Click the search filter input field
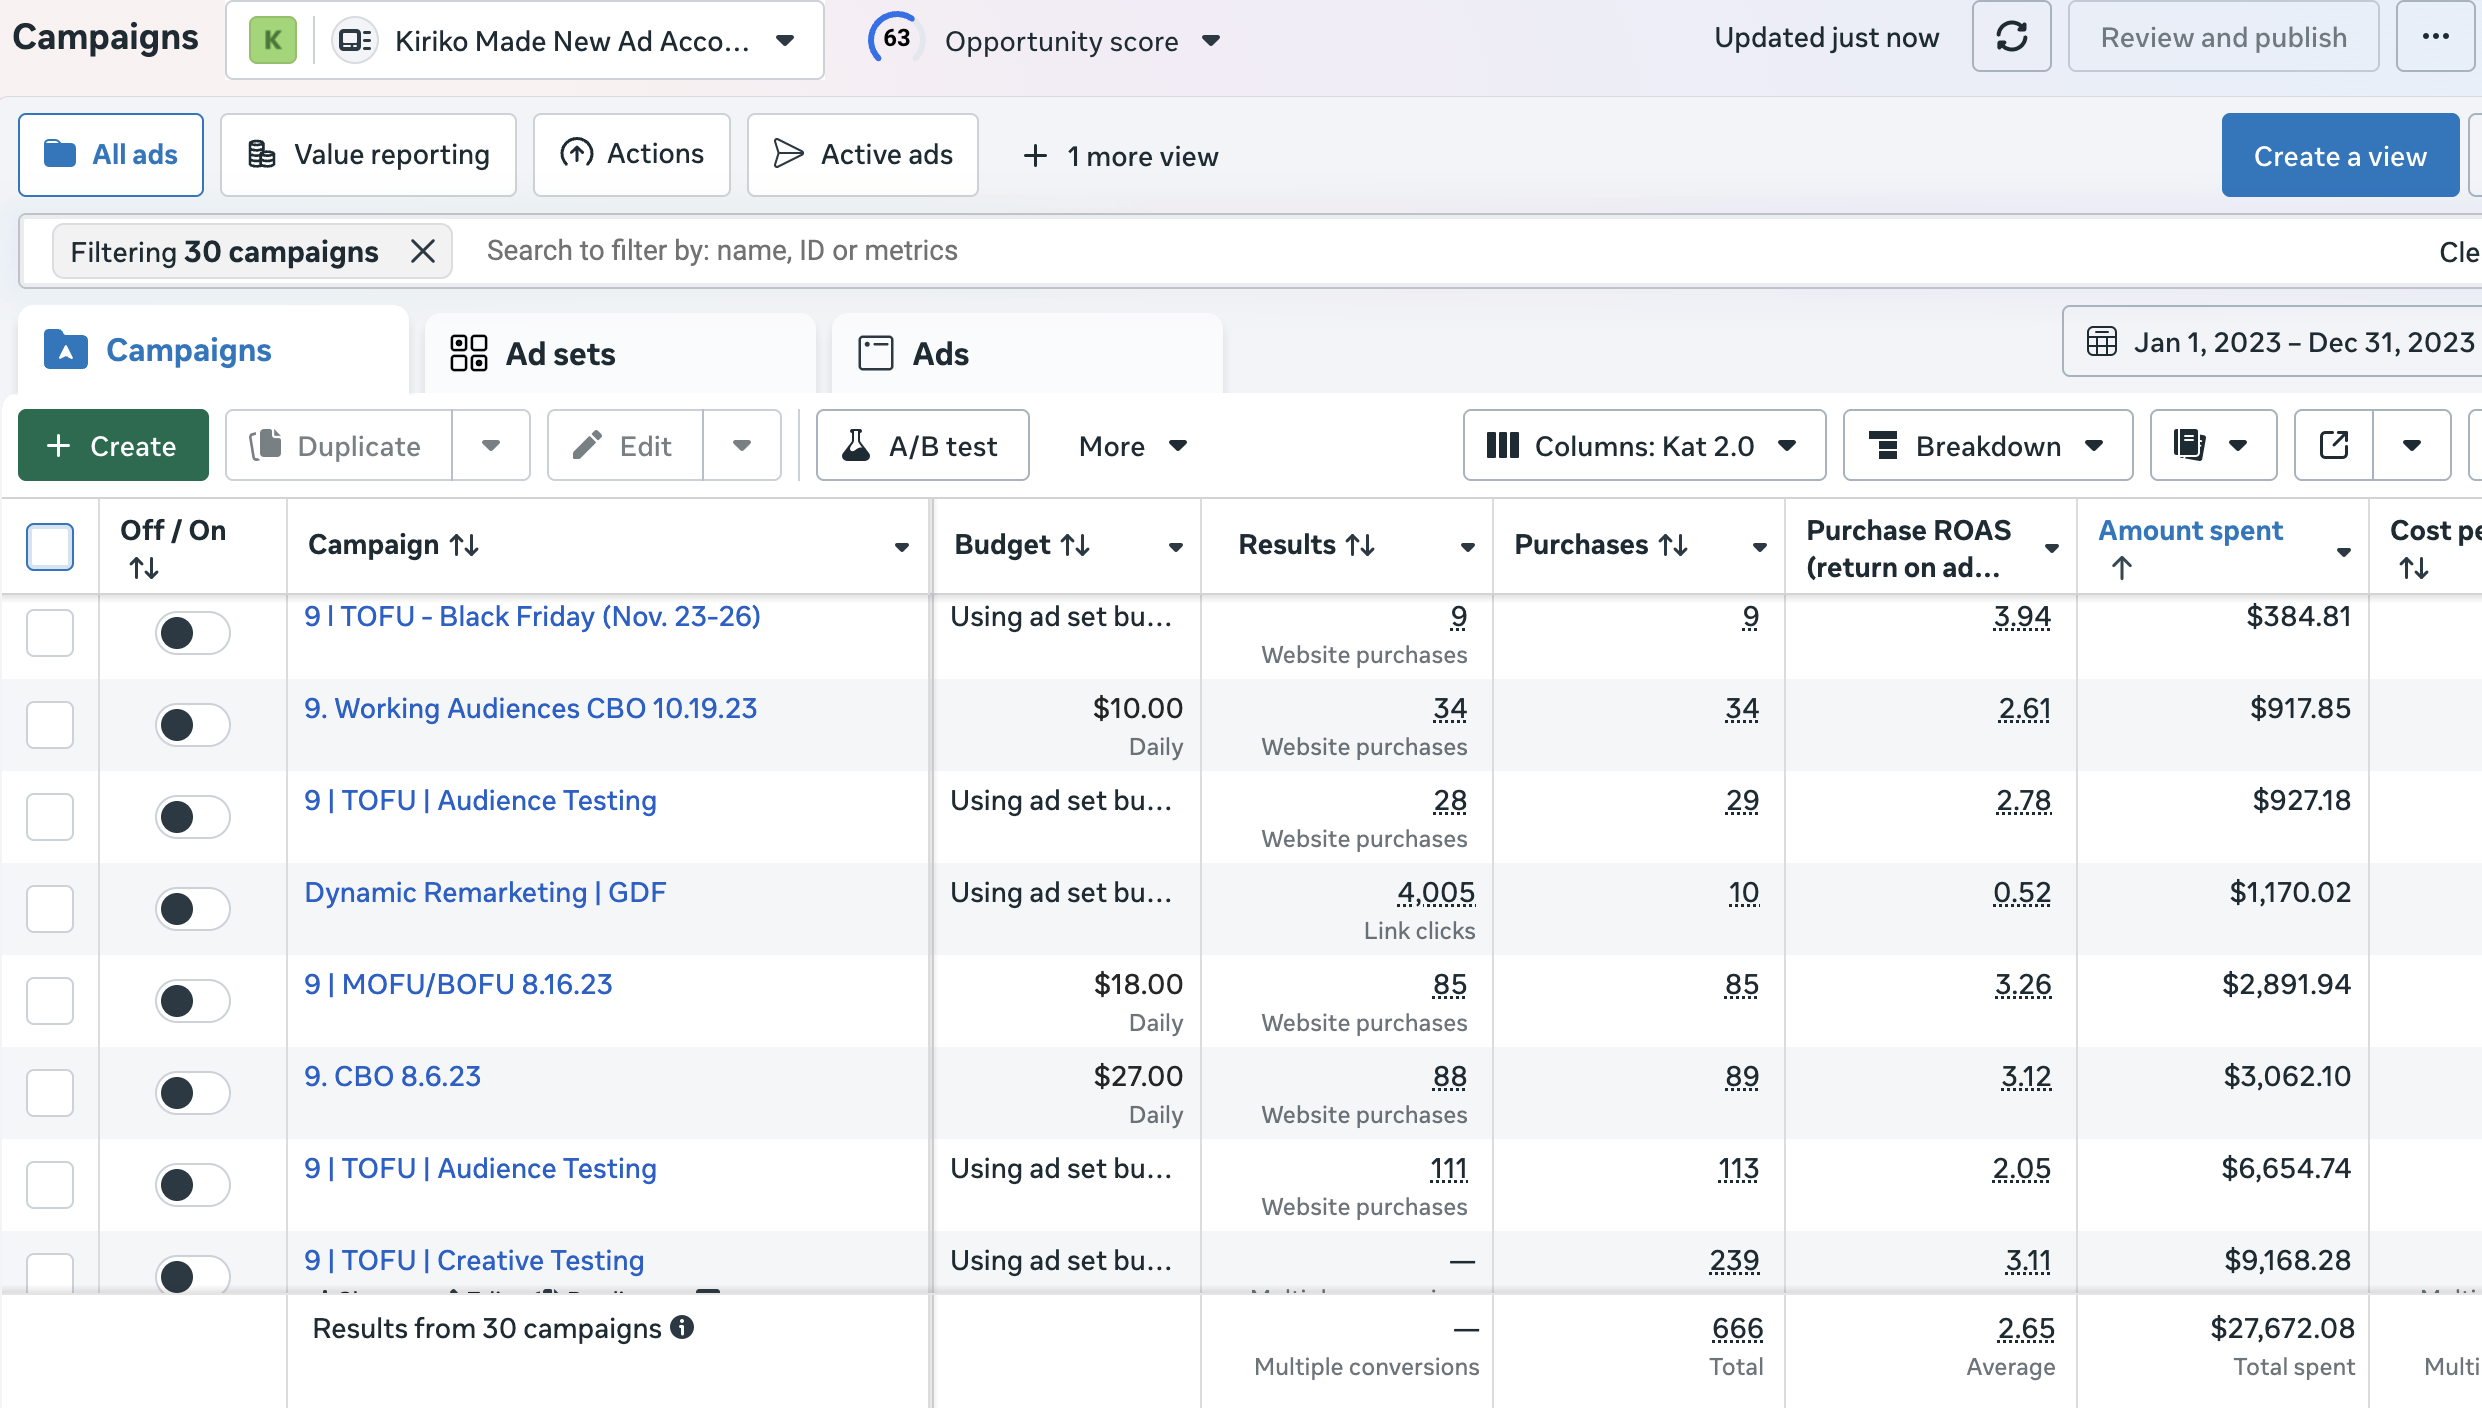 pos(900,251)
